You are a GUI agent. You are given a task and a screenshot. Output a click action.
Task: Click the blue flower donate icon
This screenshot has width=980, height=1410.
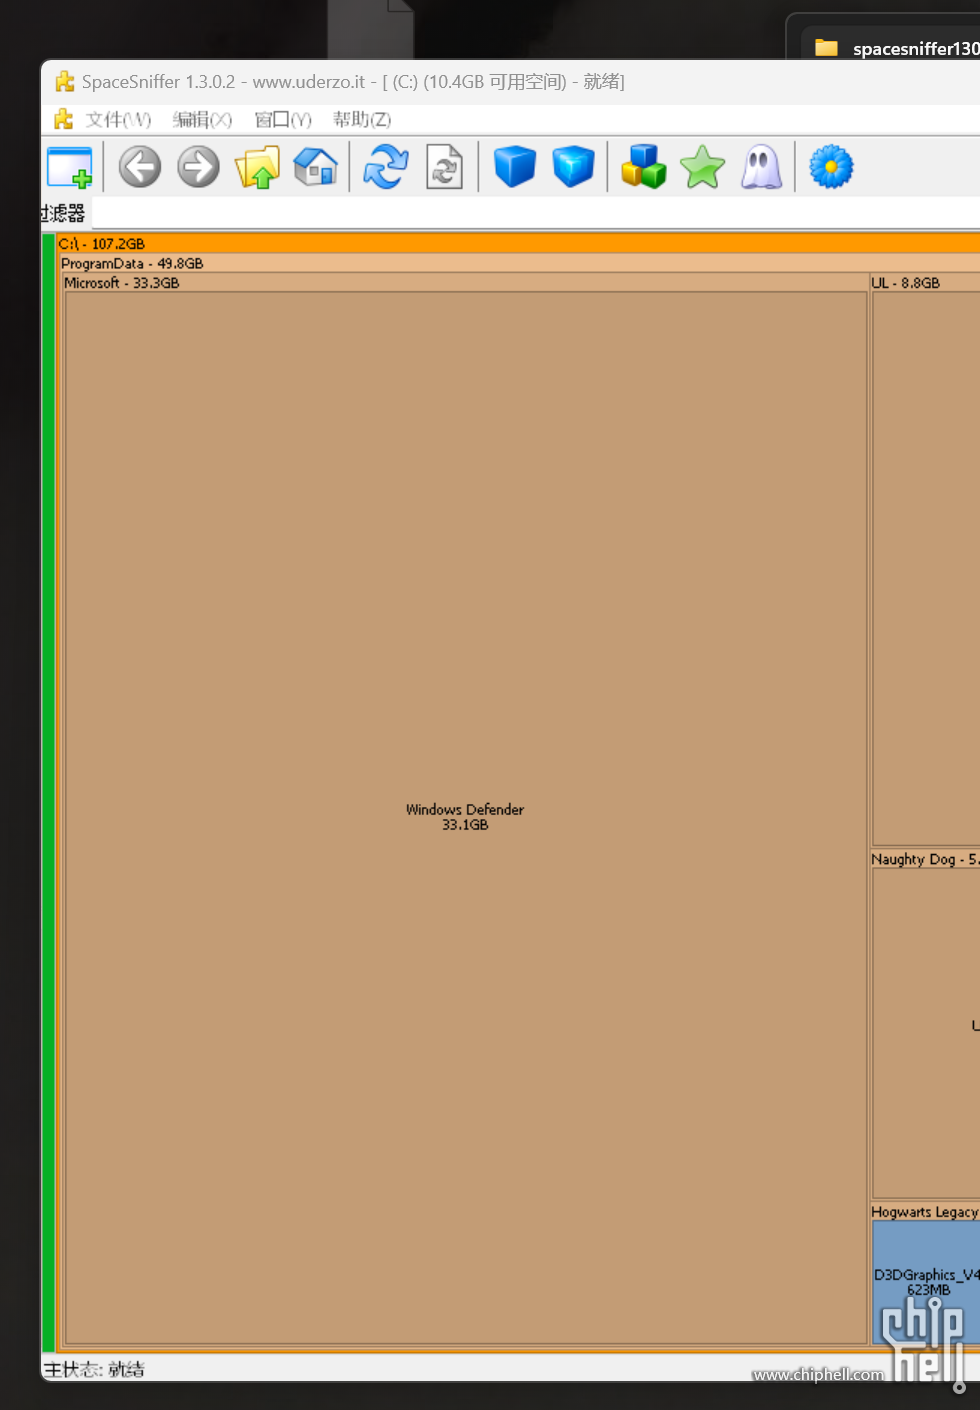coord(831,166)
